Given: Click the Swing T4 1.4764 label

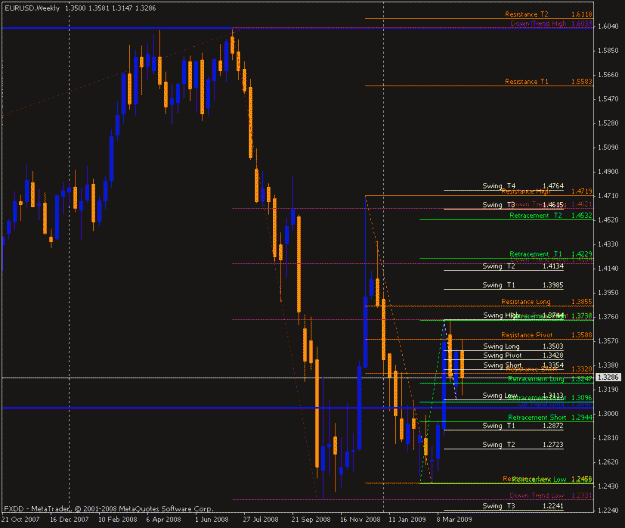Looking at the screenshot, I should click(x=523, y=186).
